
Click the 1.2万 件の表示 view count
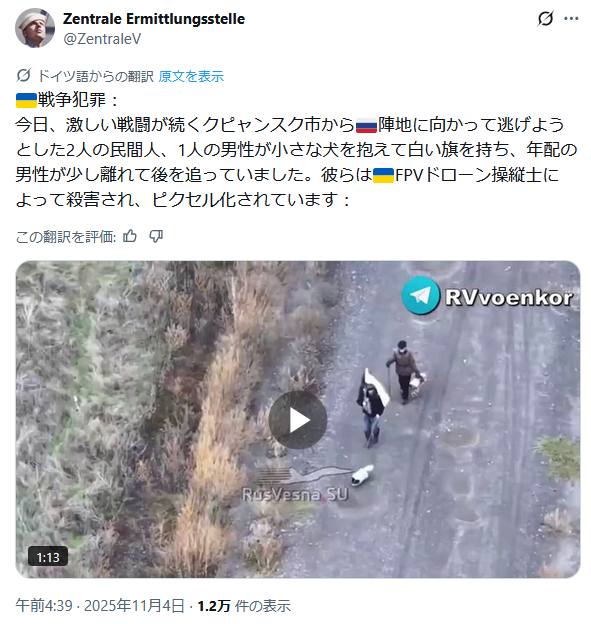pos(244,606)
